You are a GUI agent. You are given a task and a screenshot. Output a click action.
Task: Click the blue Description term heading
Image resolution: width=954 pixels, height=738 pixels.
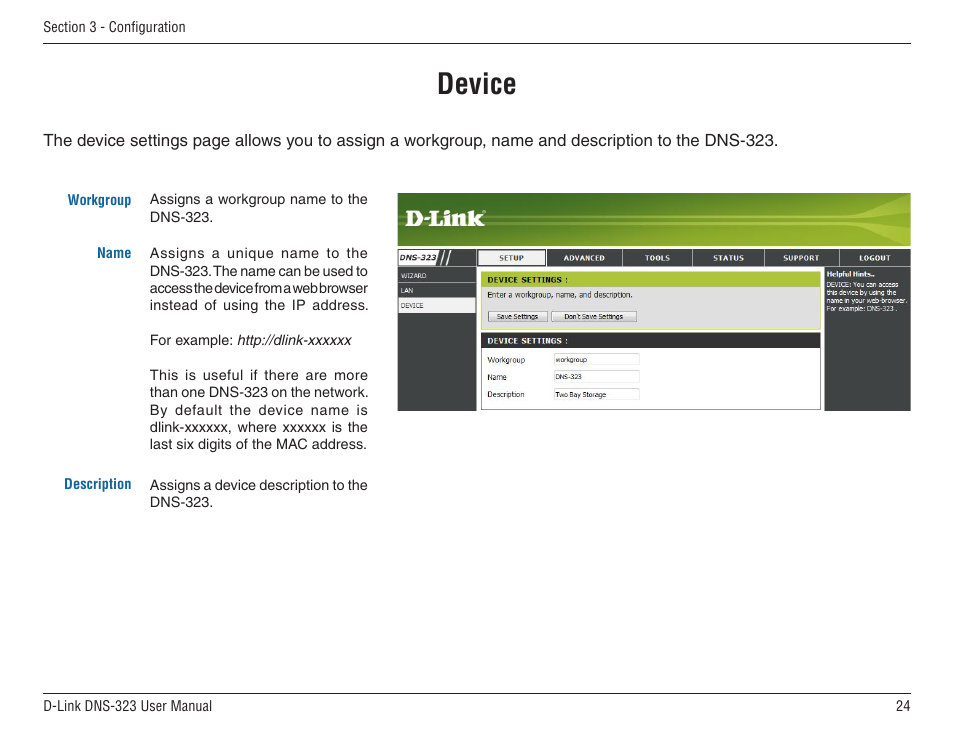[97, 484]
